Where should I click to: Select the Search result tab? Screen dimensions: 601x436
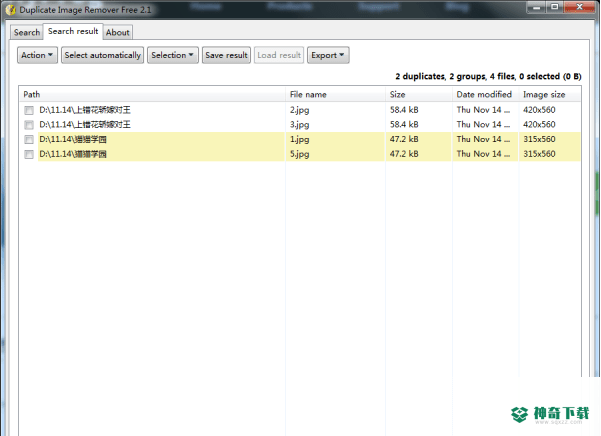[x=73, y=31]
